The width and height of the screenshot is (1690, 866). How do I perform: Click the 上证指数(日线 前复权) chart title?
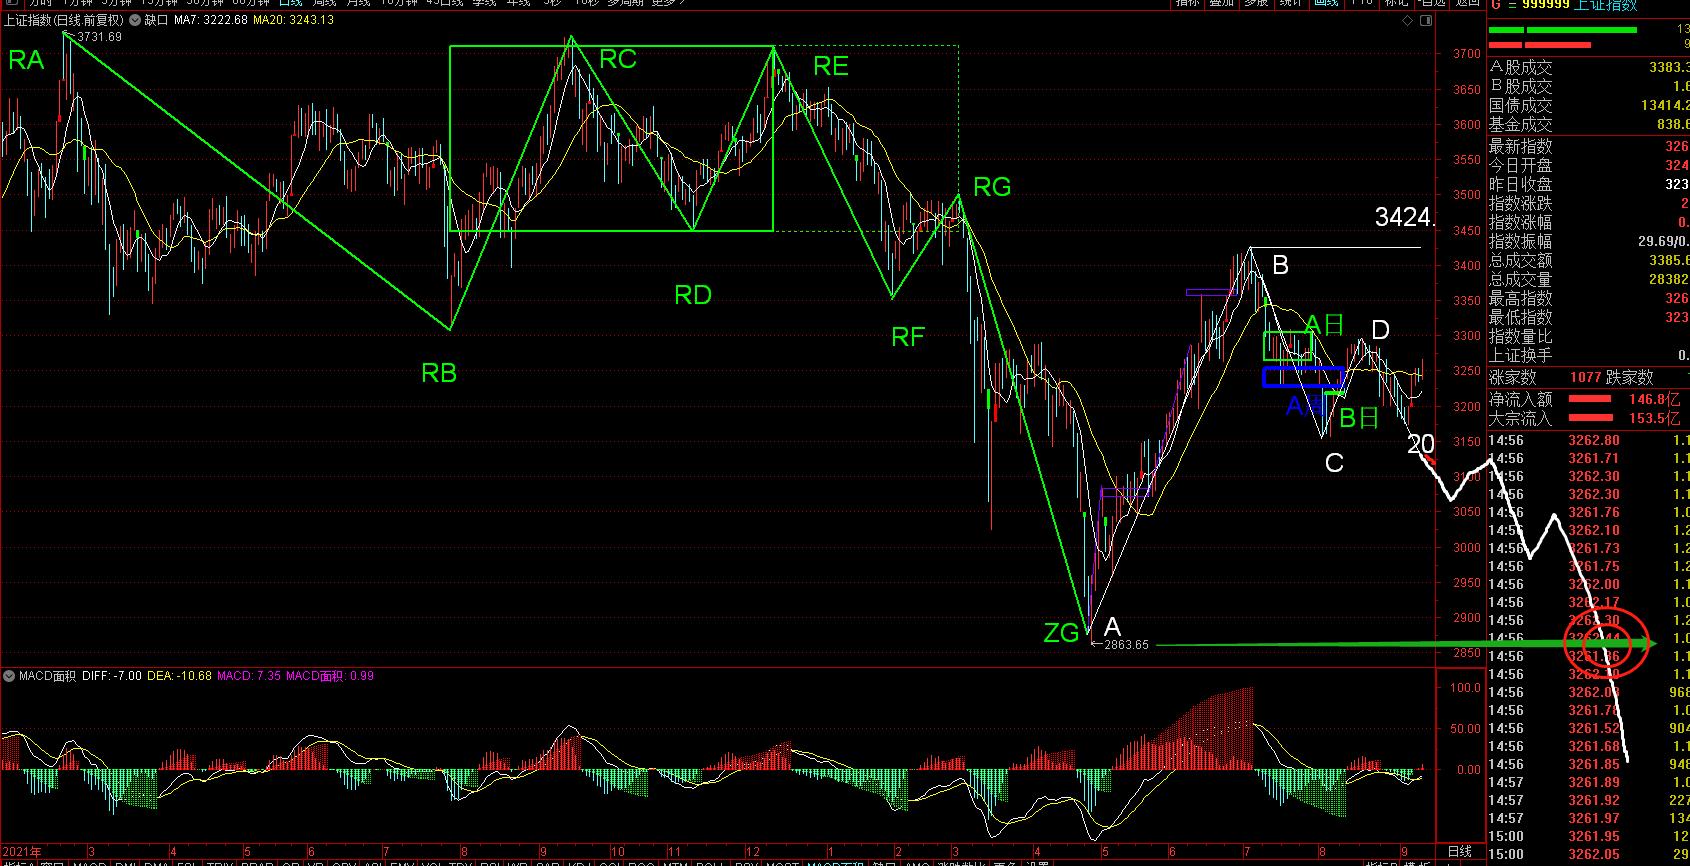click(64, 20)
